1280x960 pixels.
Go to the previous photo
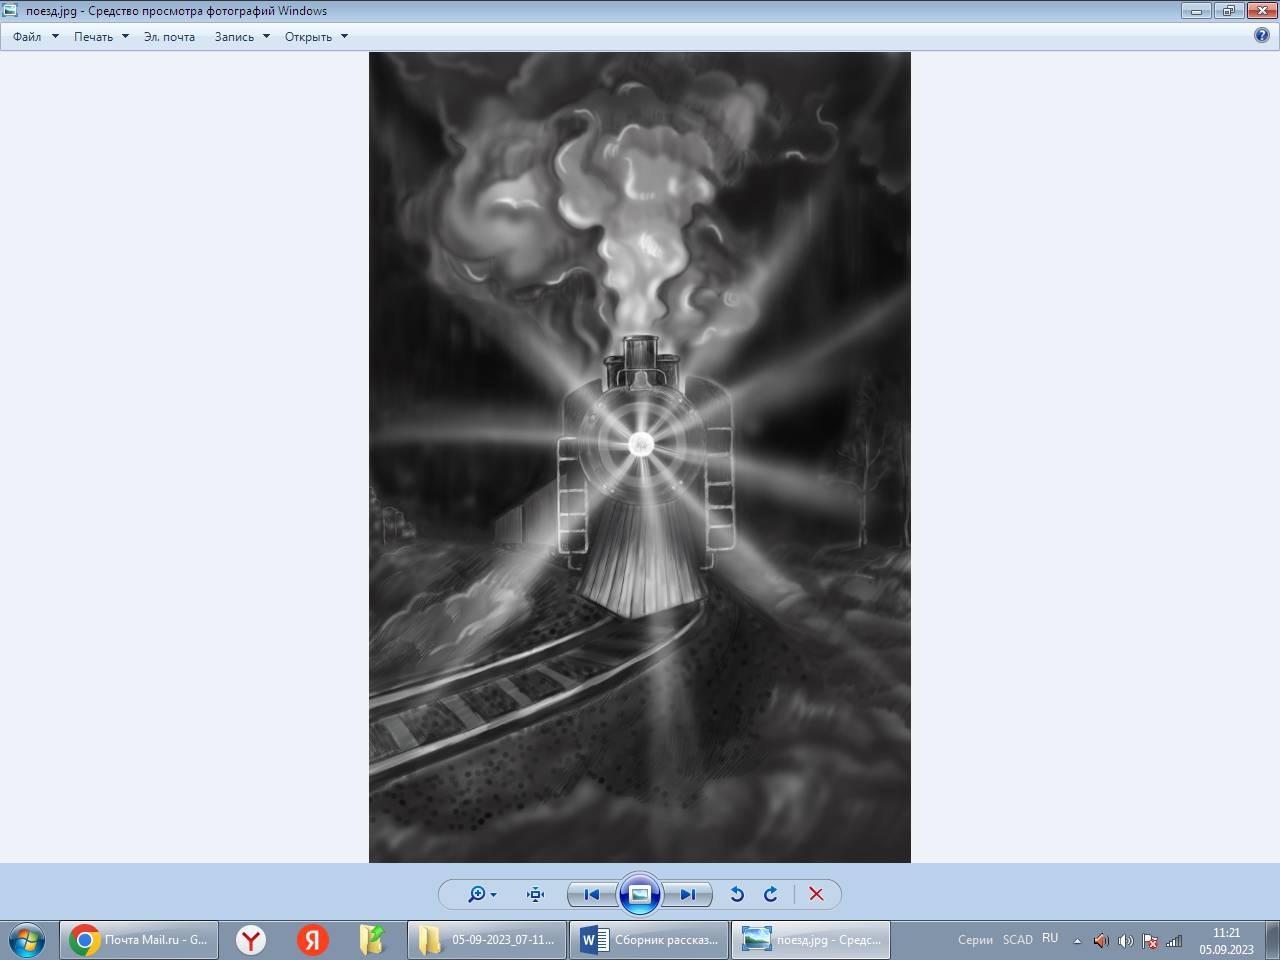pyautogui.click(x=591, y=894)
